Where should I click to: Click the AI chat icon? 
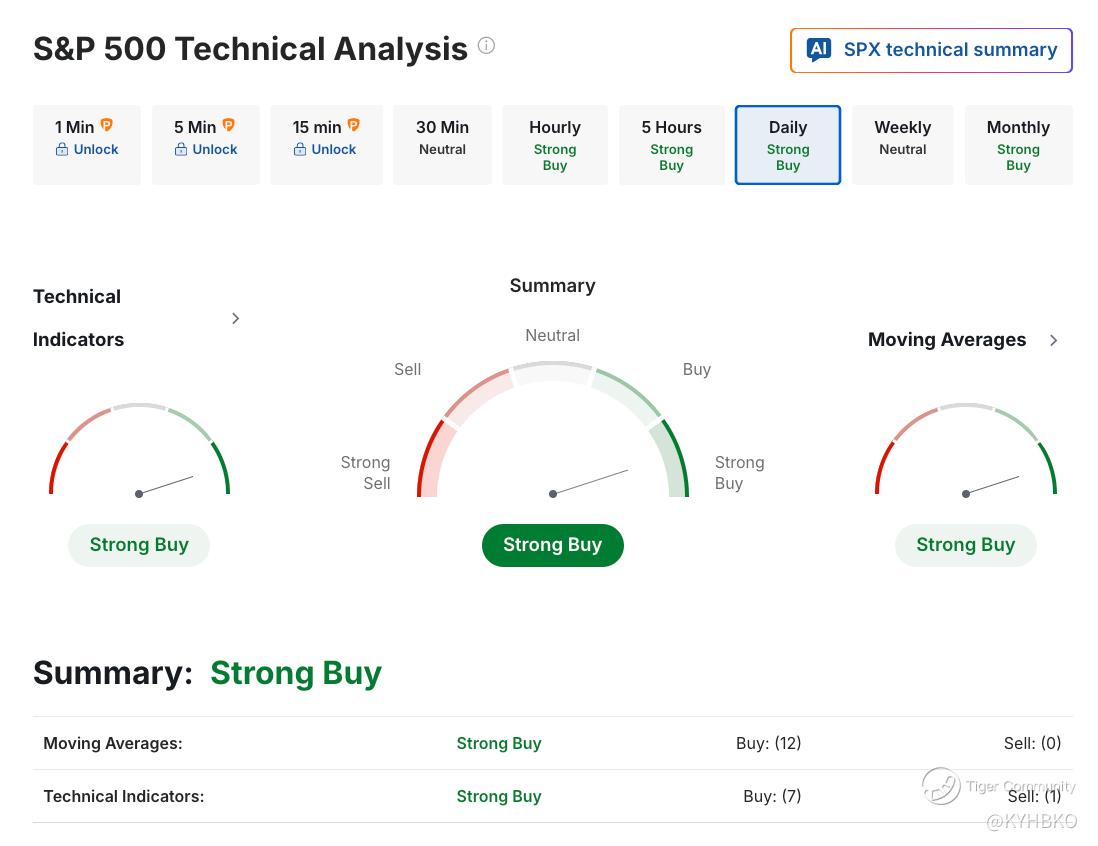coord(819,50)
